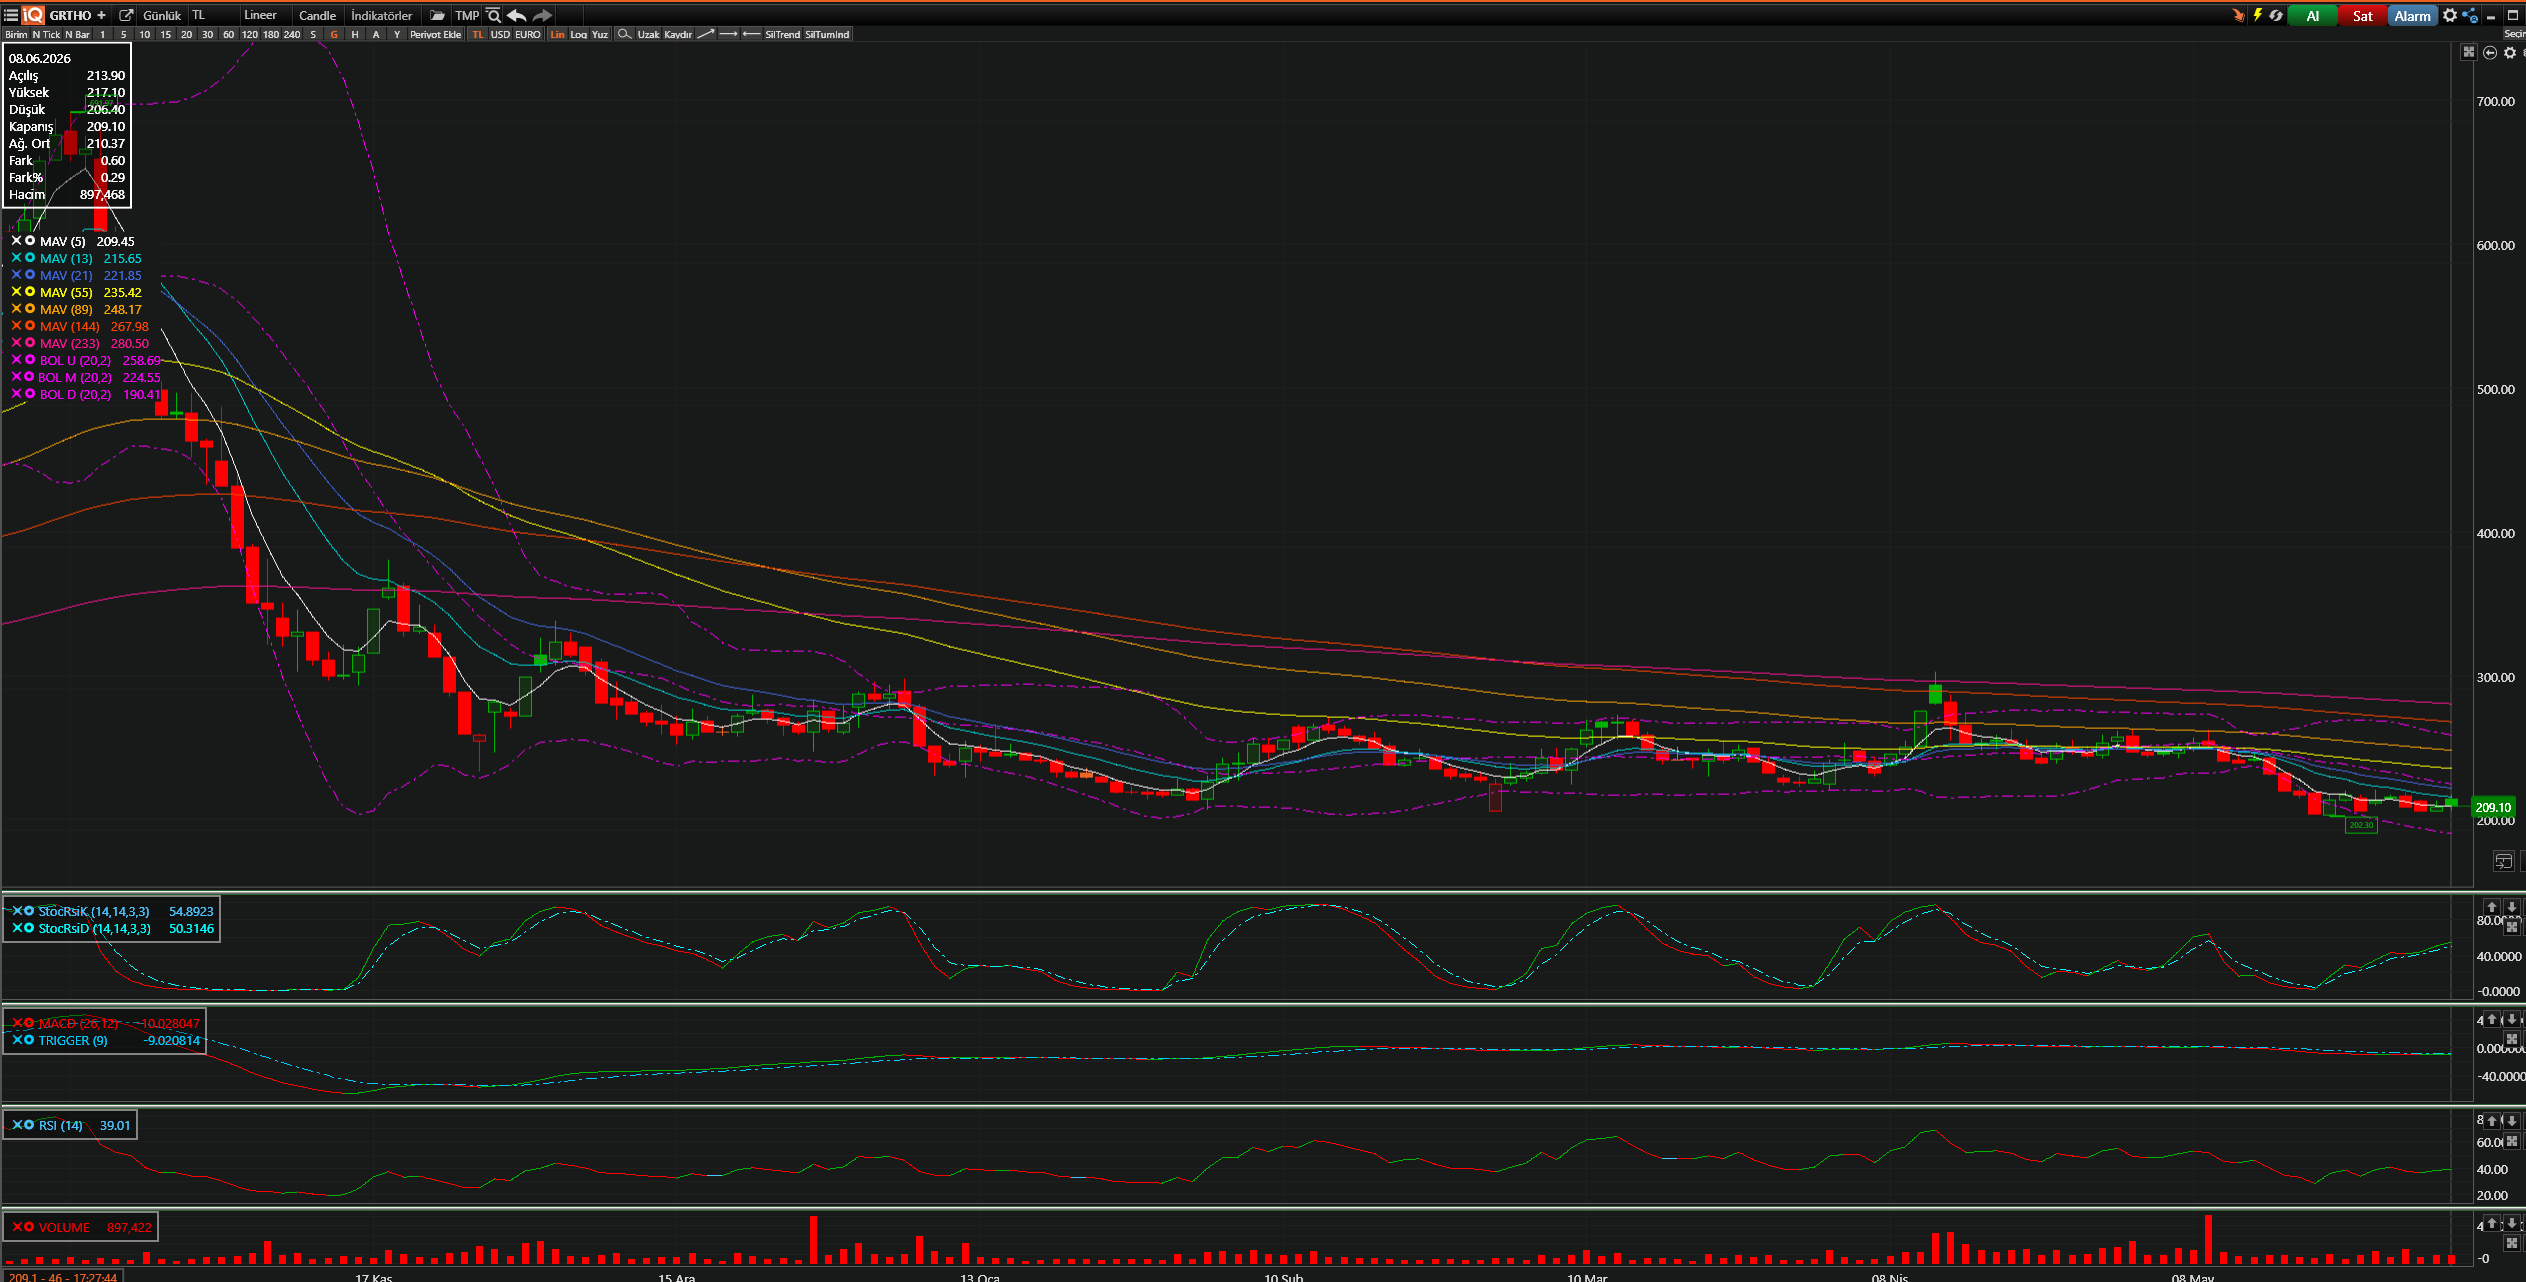Open saved chart folder icon
Viewport: 2526px width, 1282px height.
437,15
